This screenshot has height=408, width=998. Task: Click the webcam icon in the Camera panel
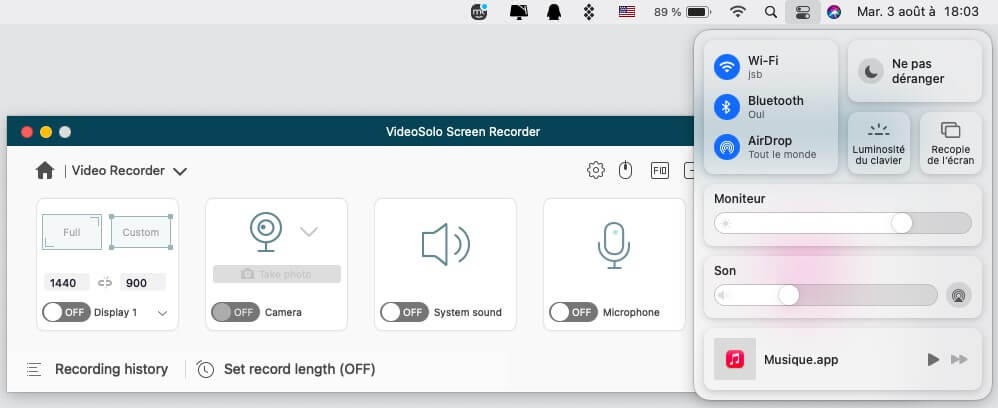coord(264,232)
